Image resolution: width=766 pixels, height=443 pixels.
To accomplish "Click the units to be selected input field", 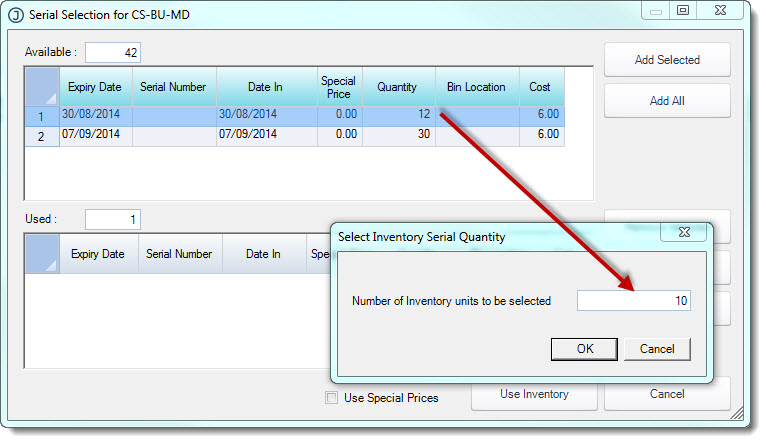I will pos(634,300).
